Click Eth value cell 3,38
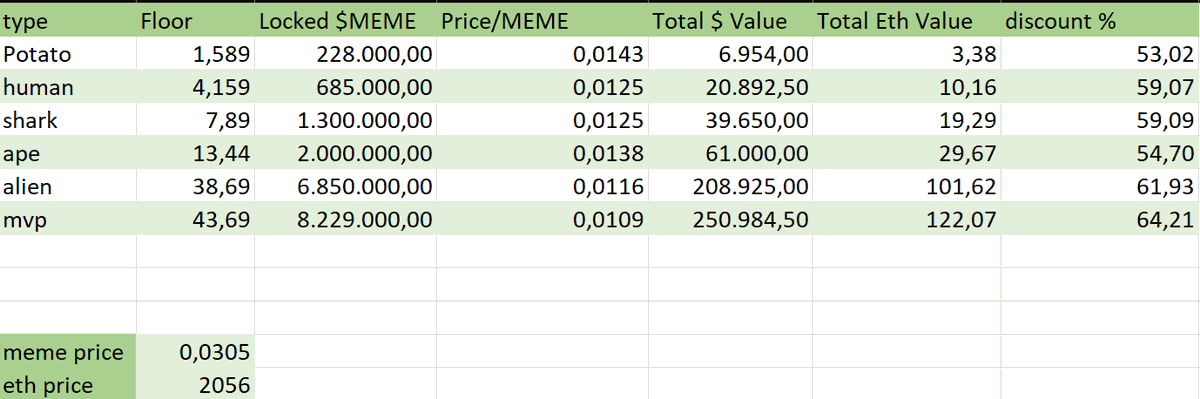The image size is (1200, 399). (906, 54)
